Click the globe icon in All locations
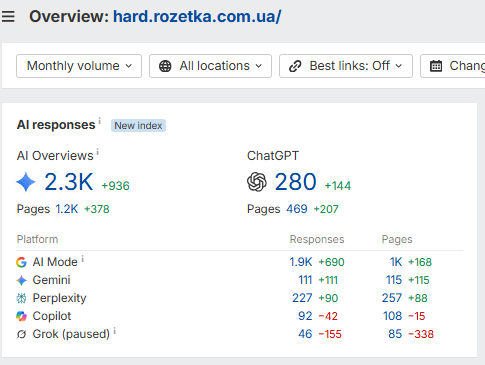Screen dimensions: 485x365 165,66
